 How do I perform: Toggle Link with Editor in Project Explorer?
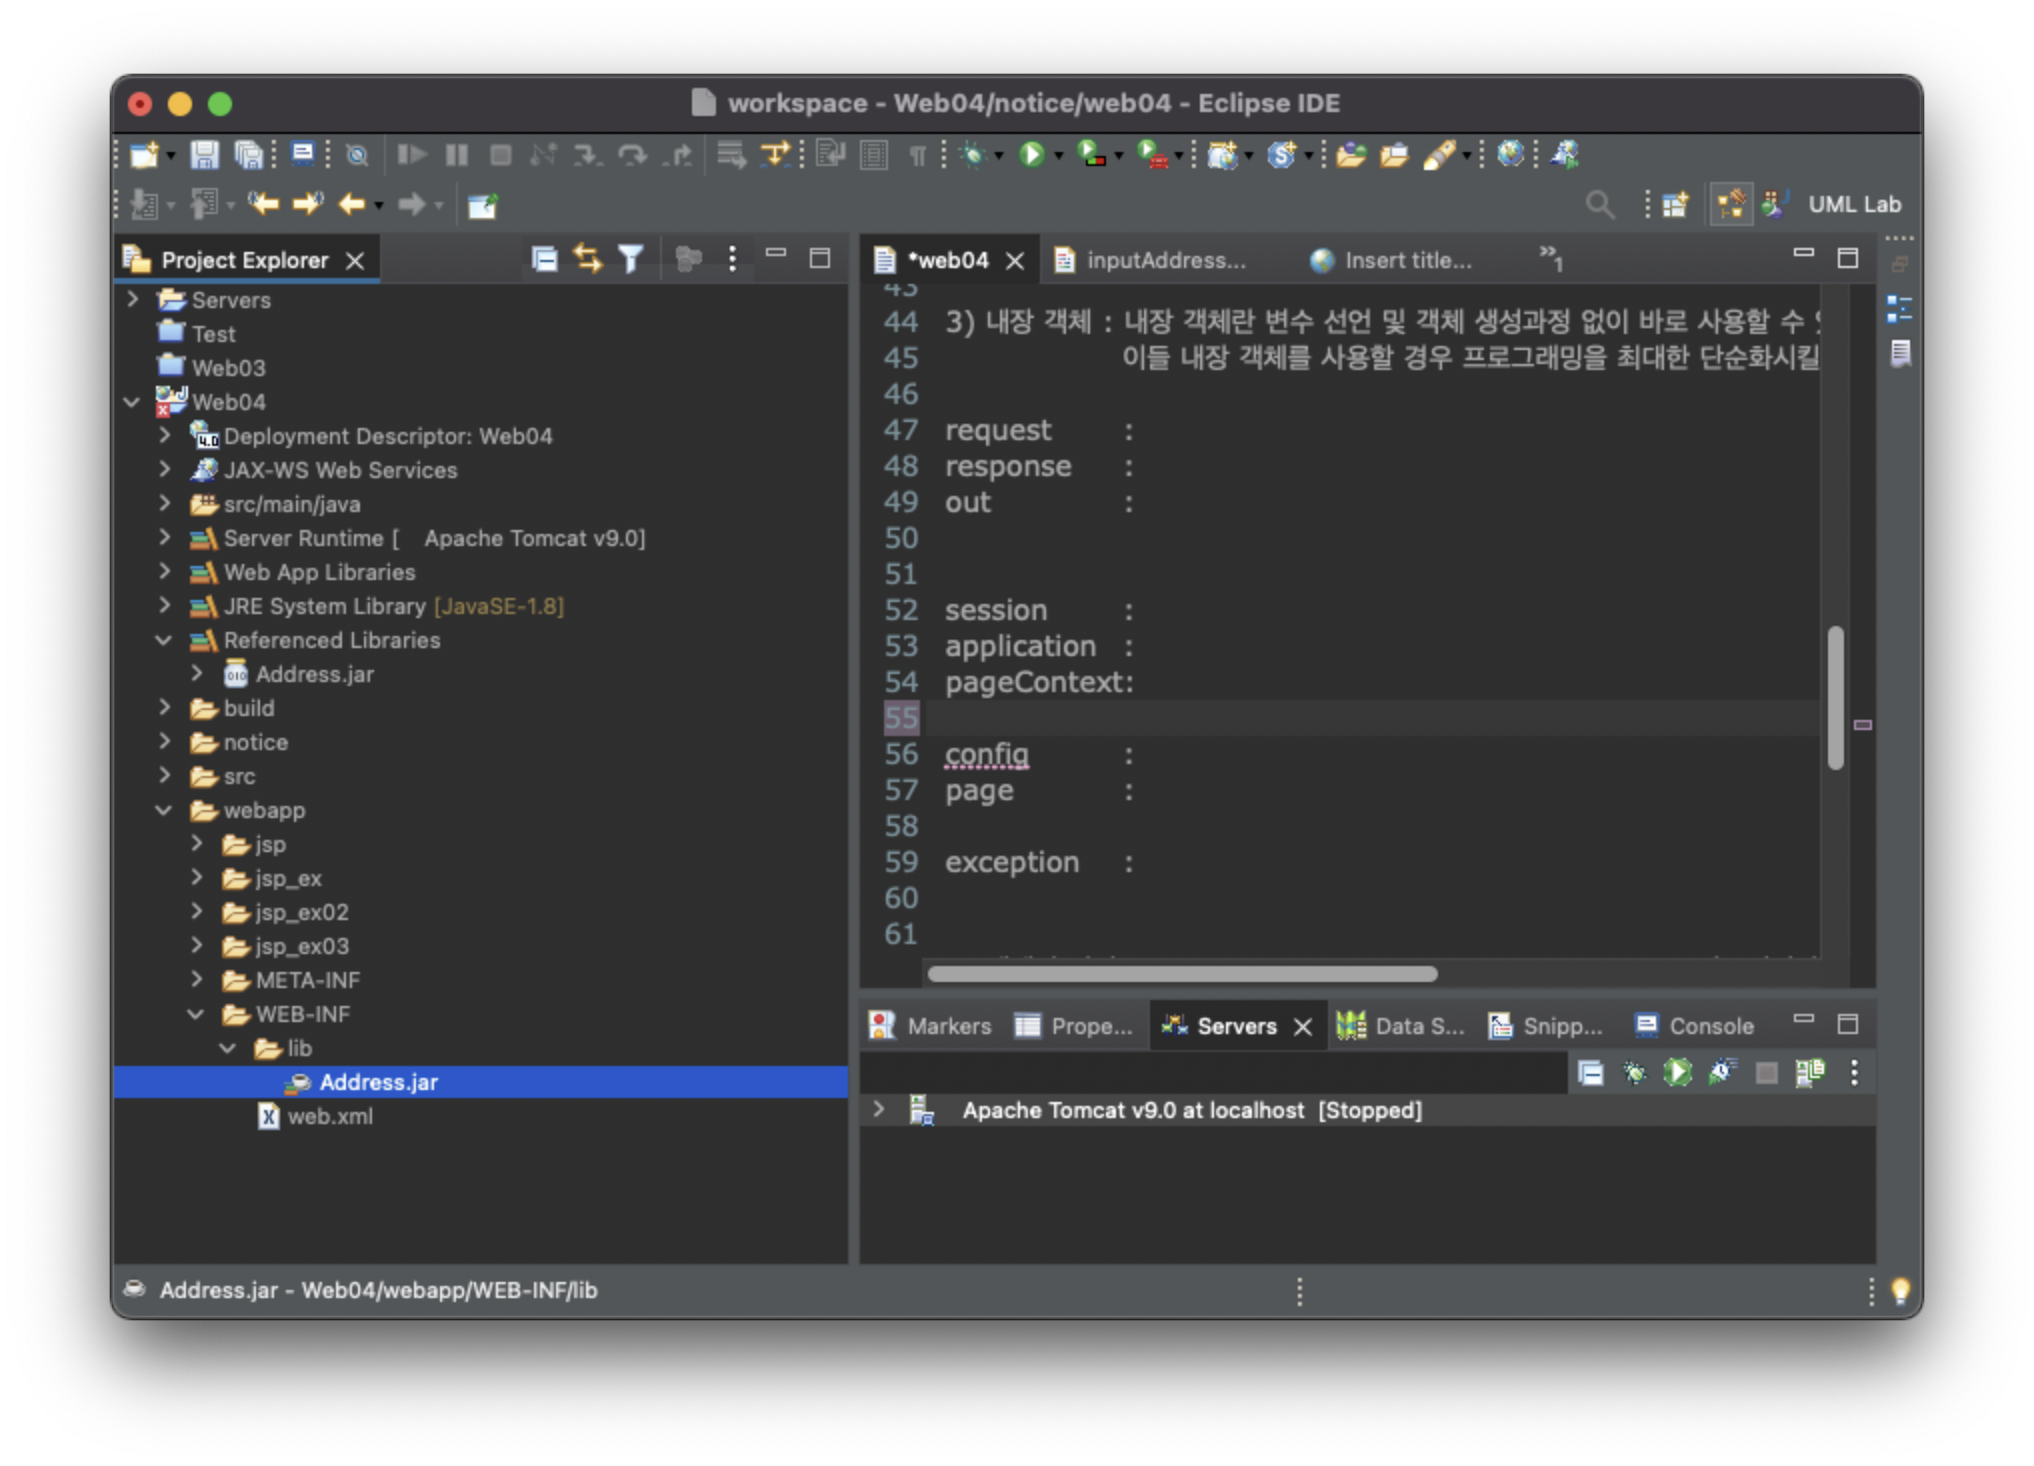click(x=588, y=260)
